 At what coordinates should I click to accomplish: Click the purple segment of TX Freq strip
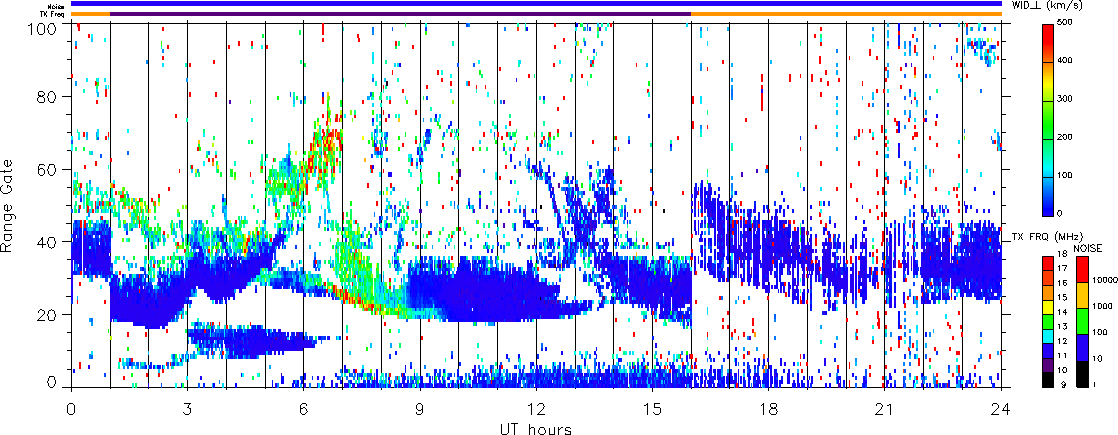pyautogui.click(x=401, y=14)
